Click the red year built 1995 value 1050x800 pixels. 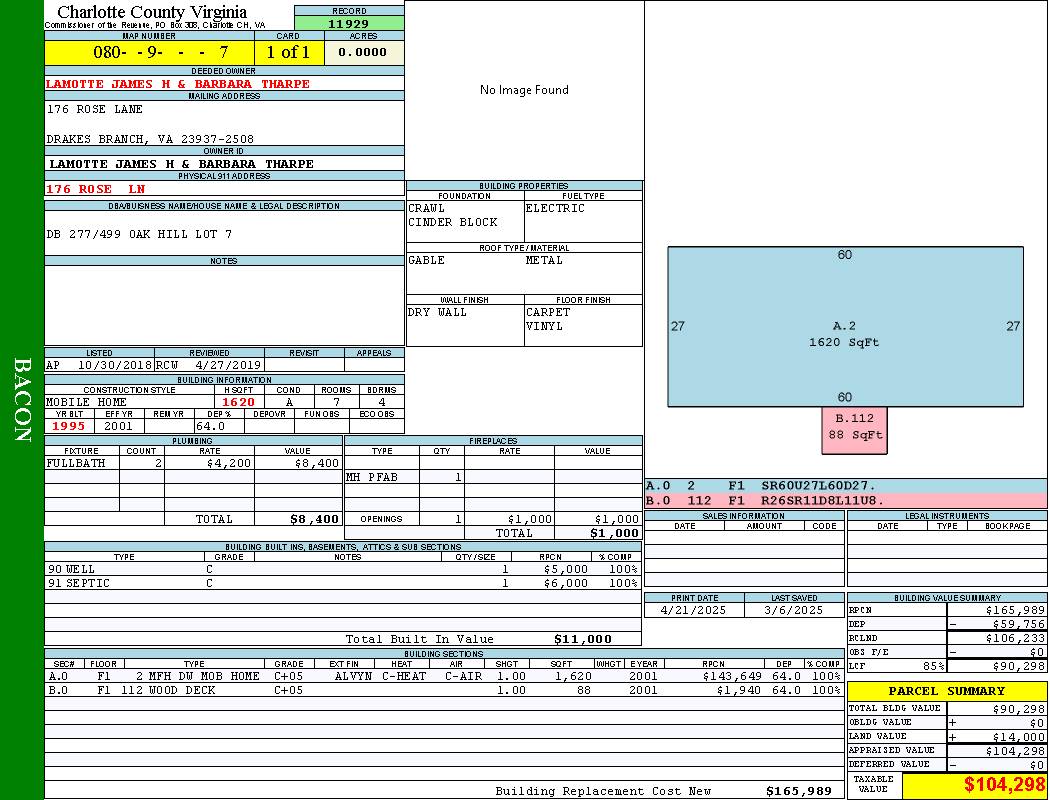click(69, 426)
